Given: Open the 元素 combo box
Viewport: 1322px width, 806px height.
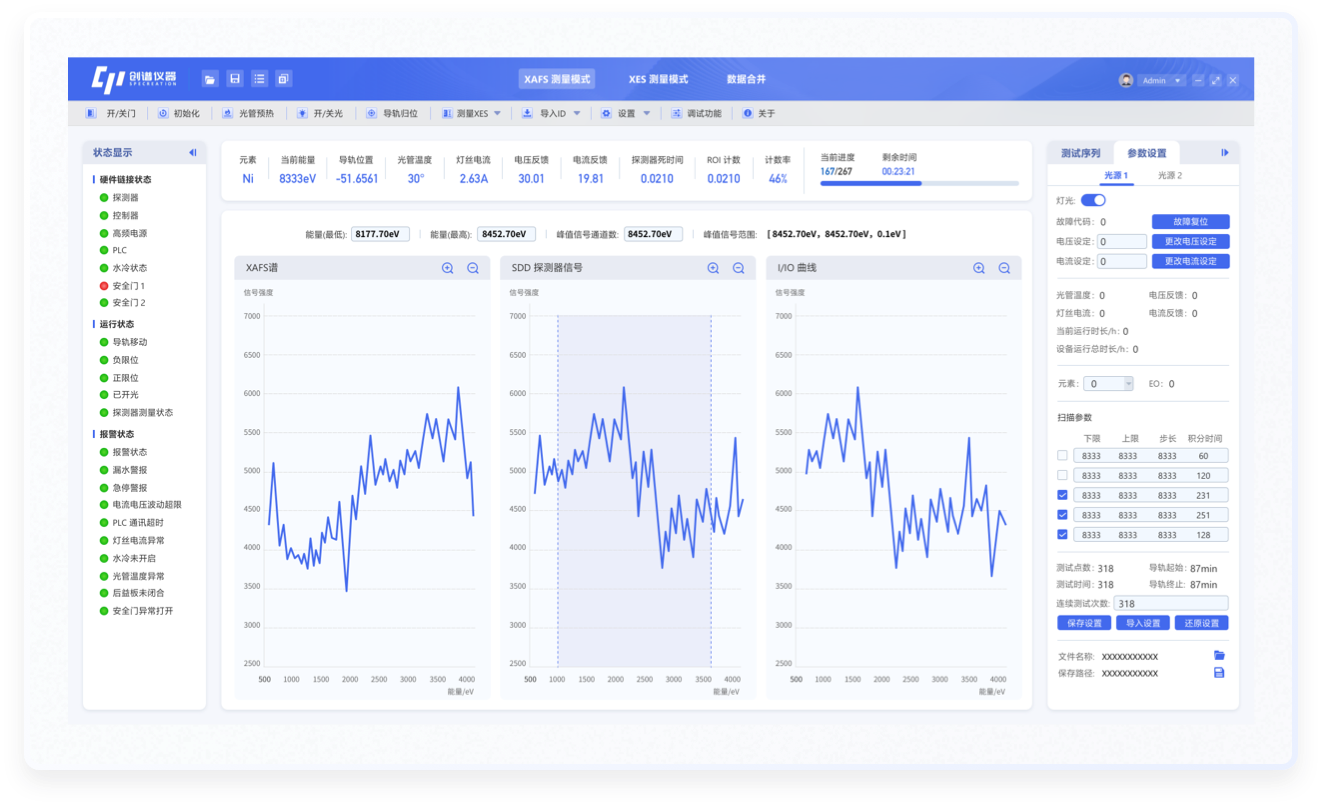Looking at the screenshot, I should click(x=1109, y=384).
